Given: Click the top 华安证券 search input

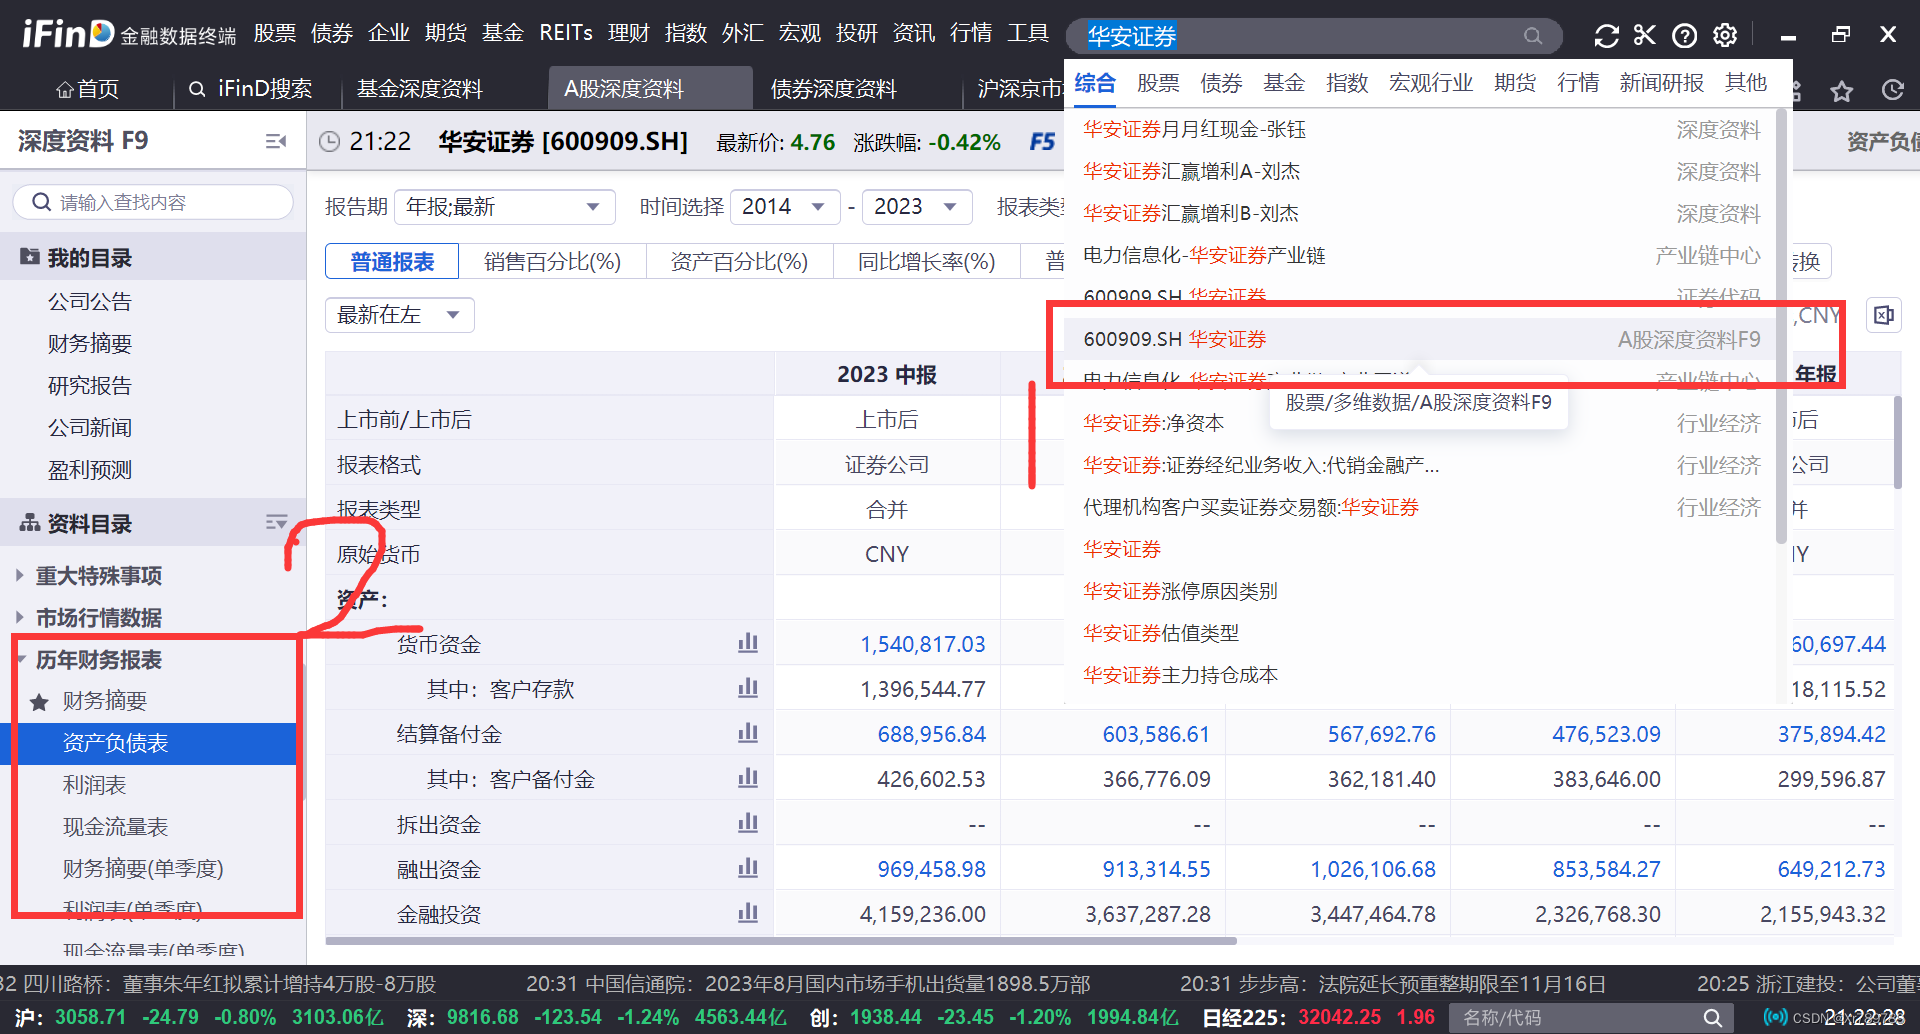Looking at the screenshot, I should (x=1314, y=36).
